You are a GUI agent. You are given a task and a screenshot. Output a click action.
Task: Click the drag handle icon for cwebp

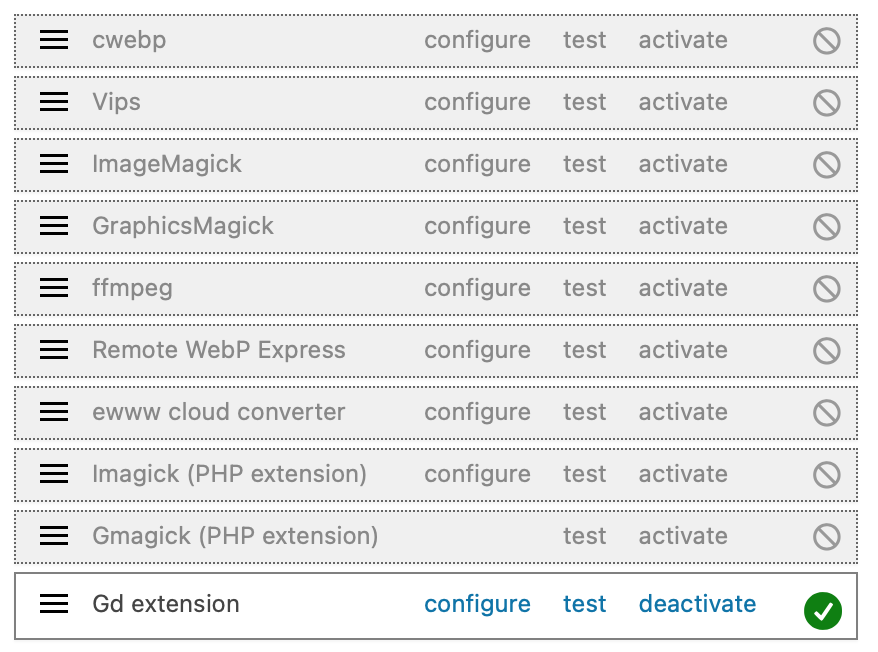click(54, 40)
